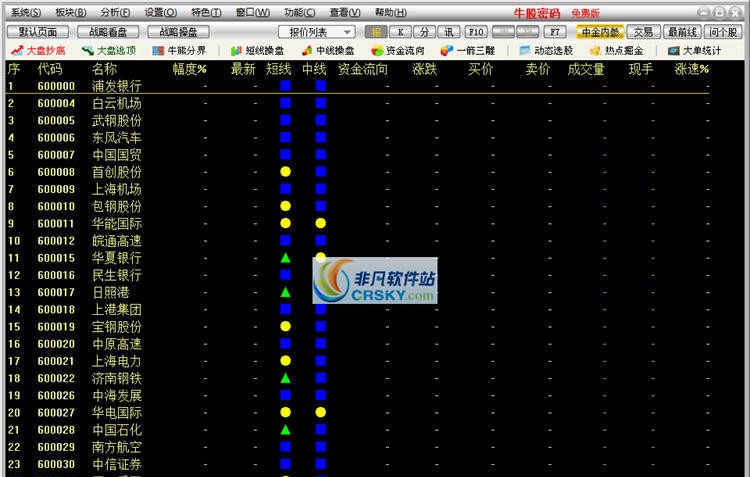750x477 pixels.
Task: Toggle the 分 time-share view button
Action: point(425,32)
